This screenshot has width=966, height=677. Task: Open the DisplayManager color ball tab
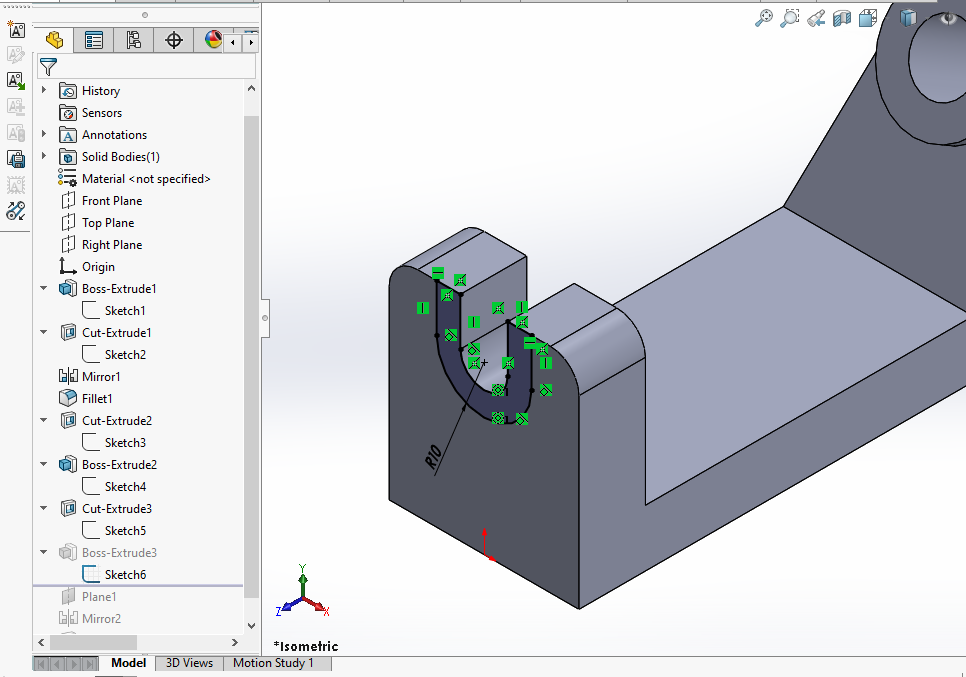click(213, 40)
